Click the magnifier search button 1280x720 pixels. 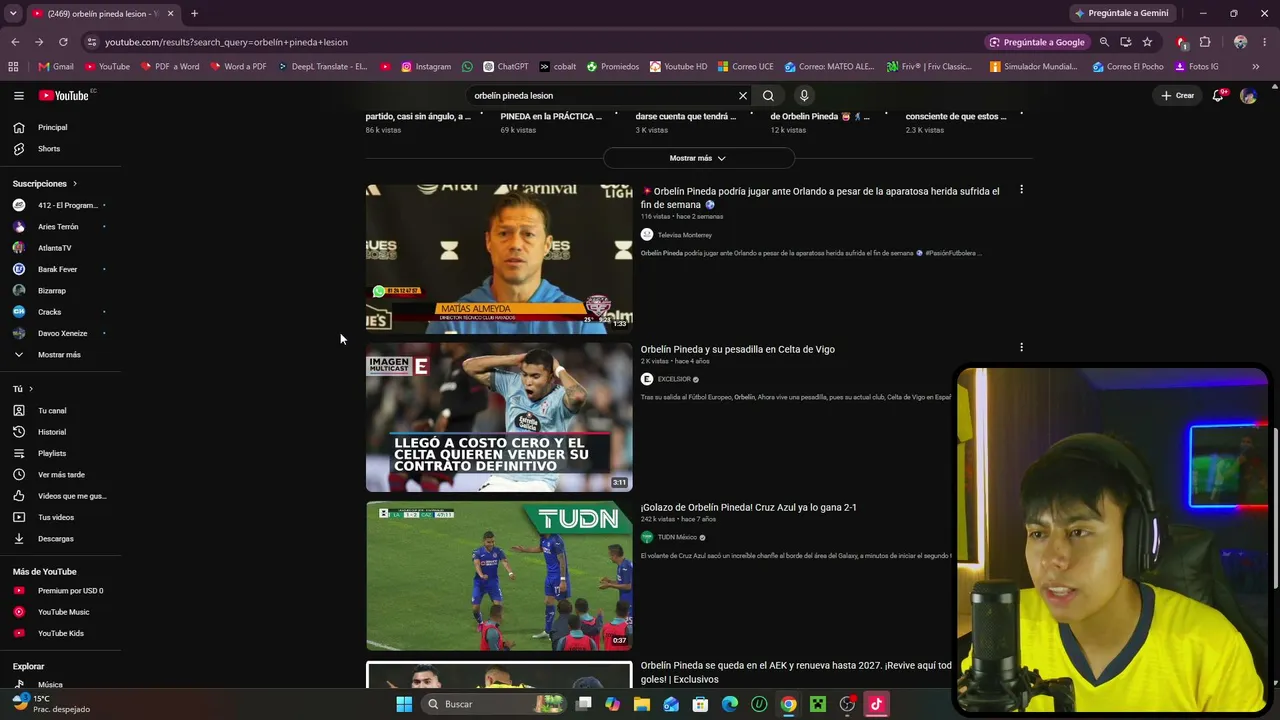(x=768, y=96)
